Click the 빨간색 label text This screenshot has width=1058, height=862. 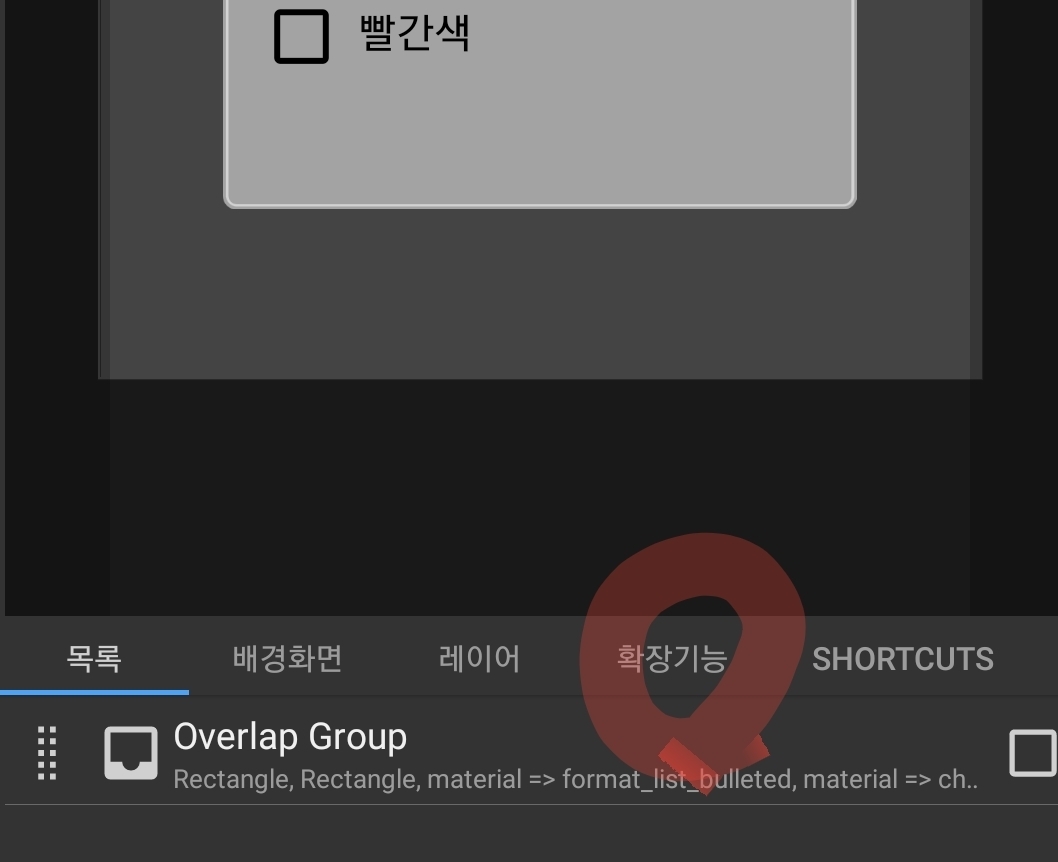[414, 32]
